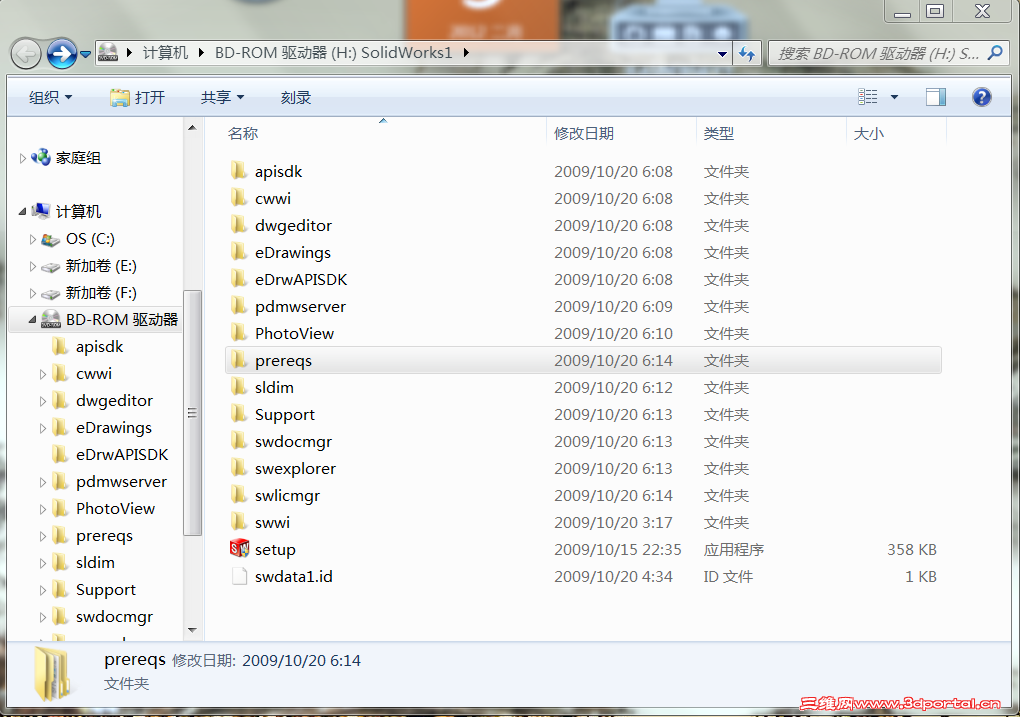The height and width of the screenshot is (717, 1020).
Task: Click the setup file size 358 KB
Action: pos(911,550)
